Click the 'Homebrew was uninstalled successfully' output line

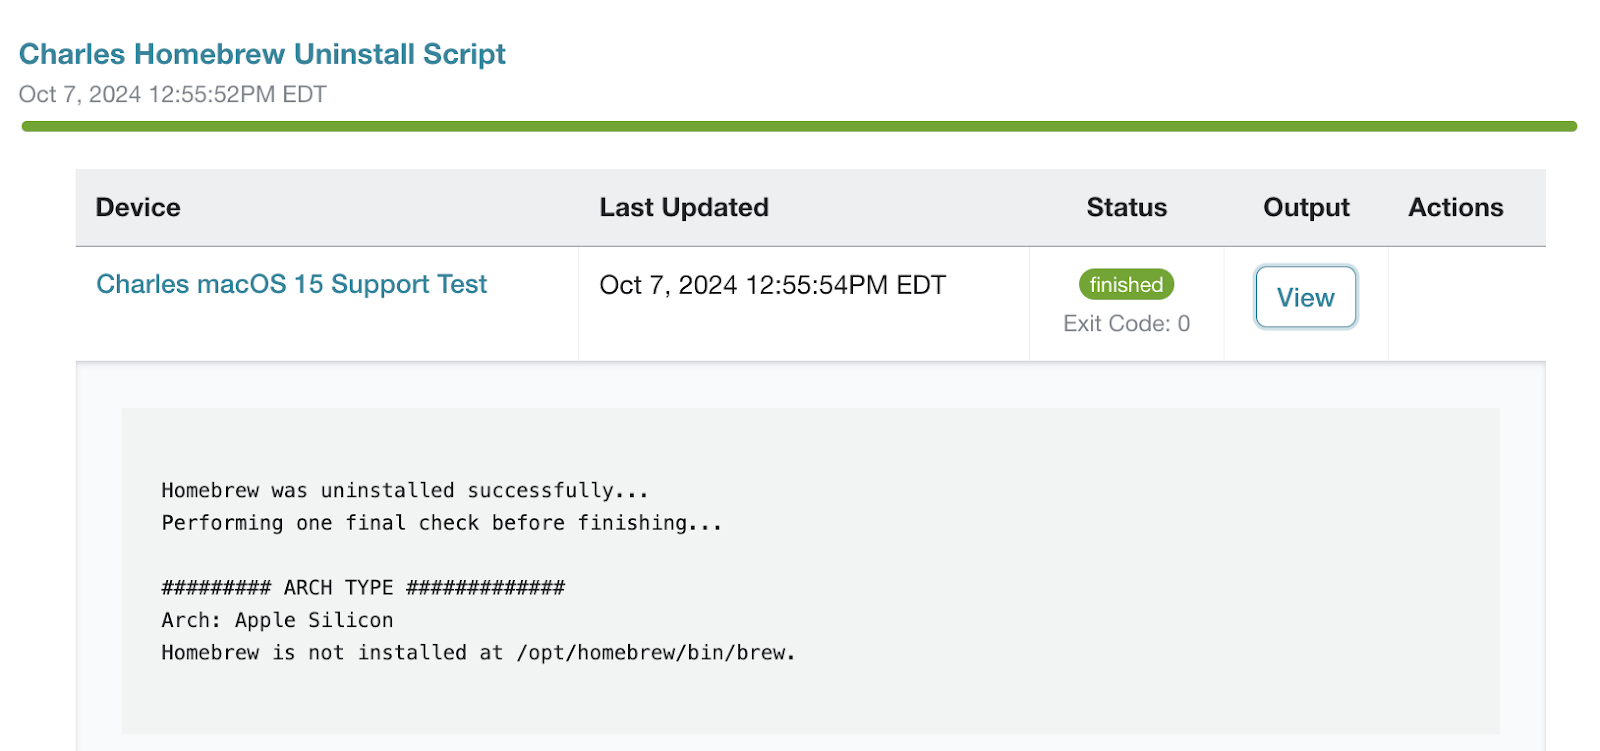pyautogui.click(x=405, y=491)
